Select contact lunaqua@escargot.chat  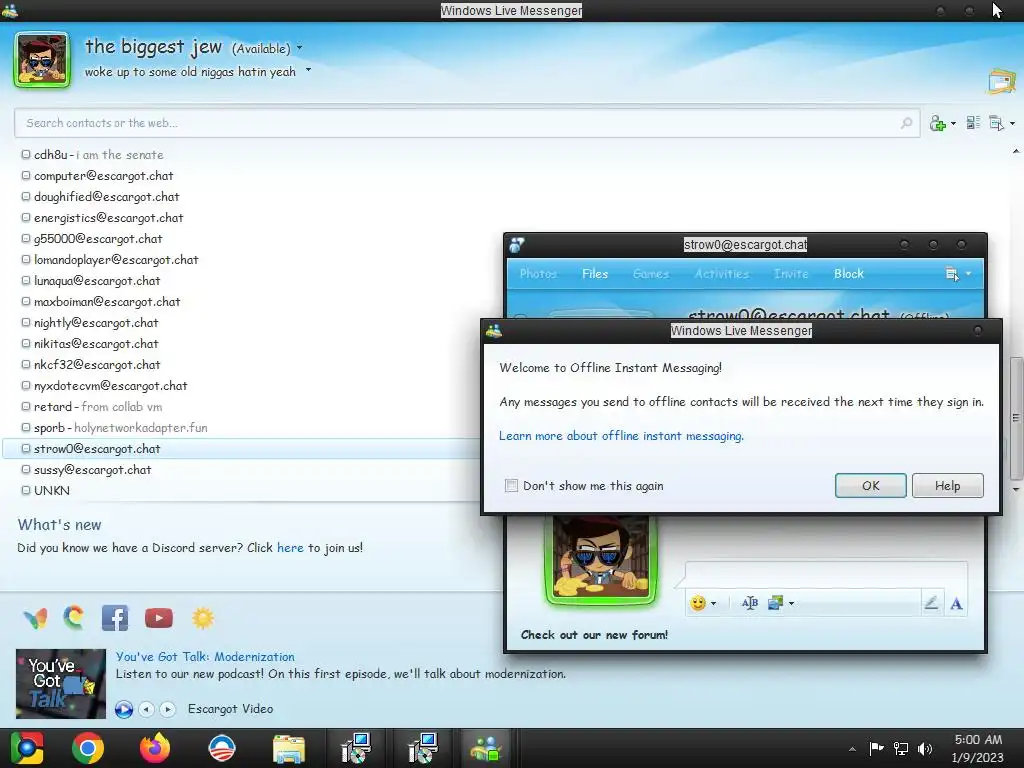91,280
